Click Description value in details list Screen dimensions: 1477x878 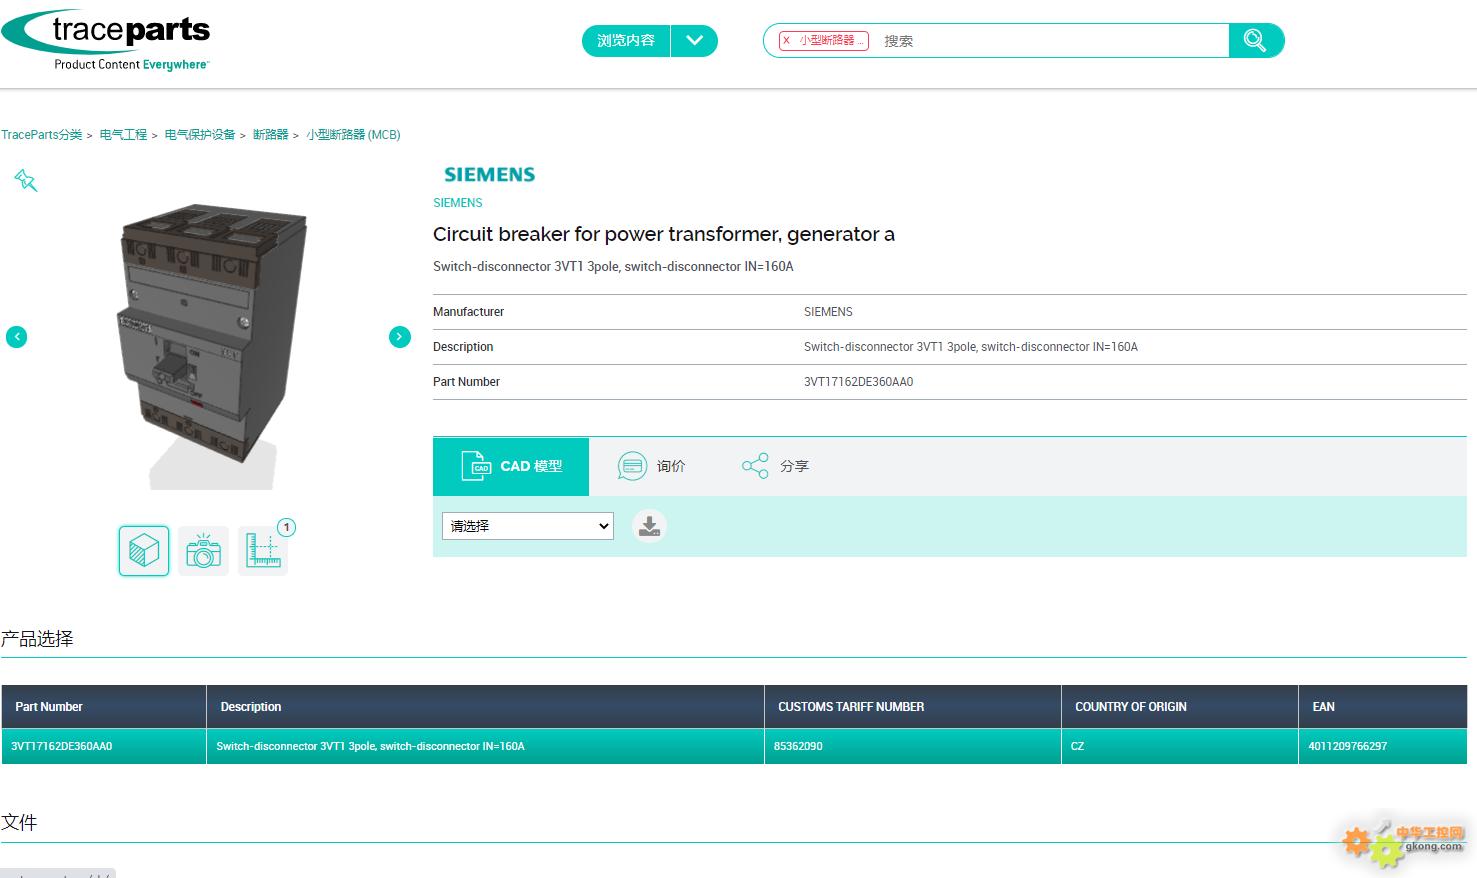[x=971, y=347]
